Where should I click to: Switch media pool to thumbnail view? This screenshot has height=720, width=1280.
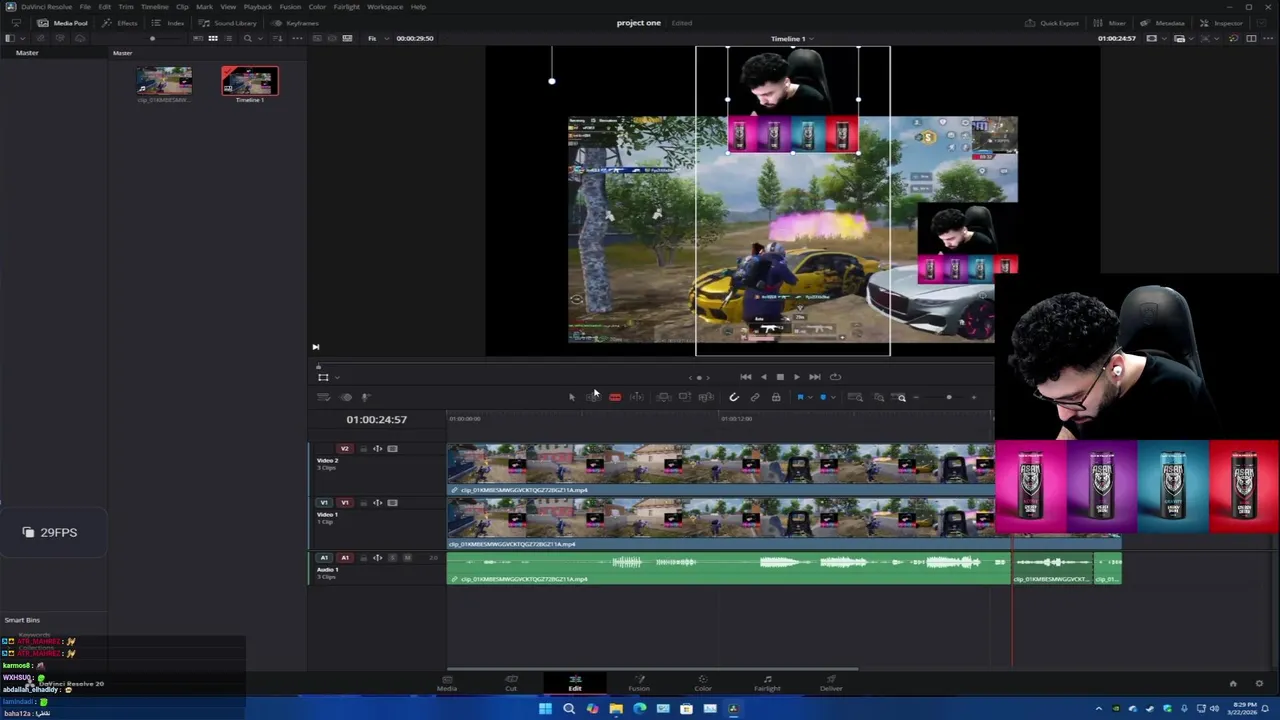click(212, 38)
